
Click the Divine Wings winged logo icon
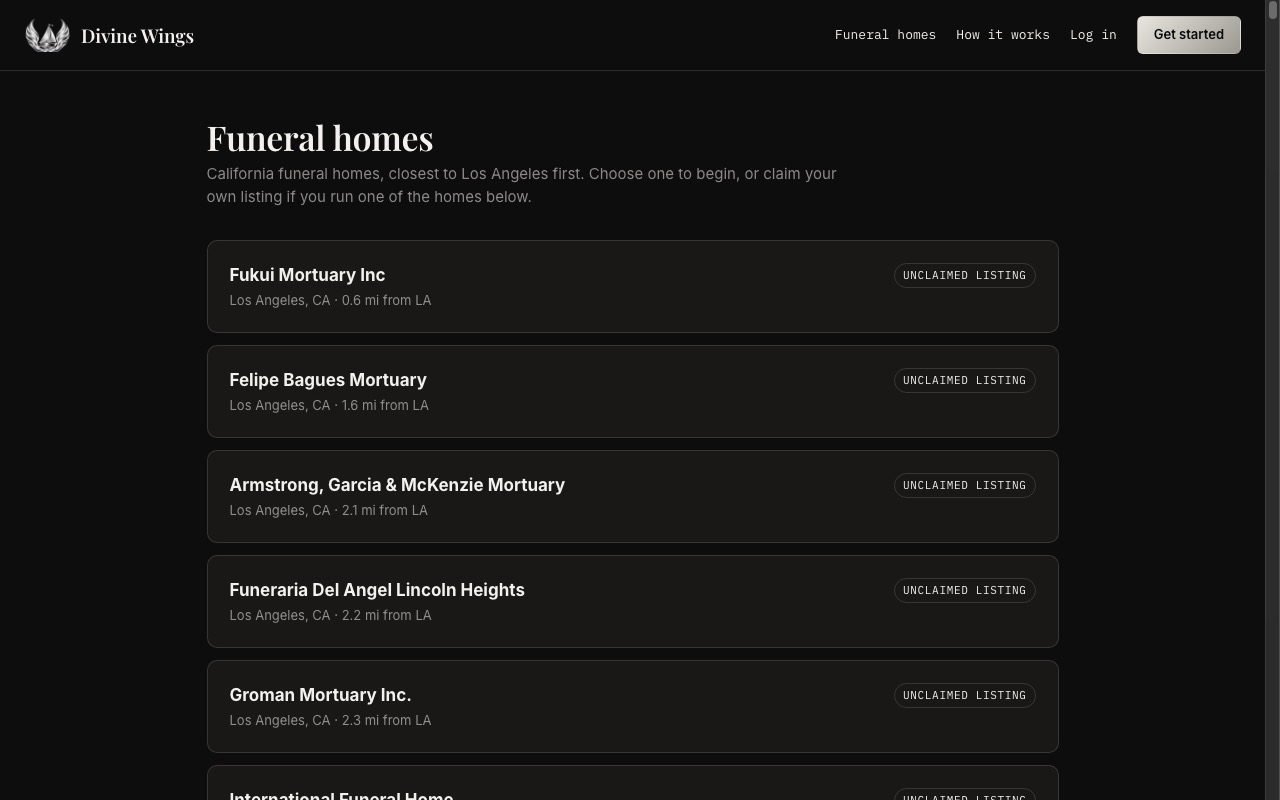(x=47, y=35)
